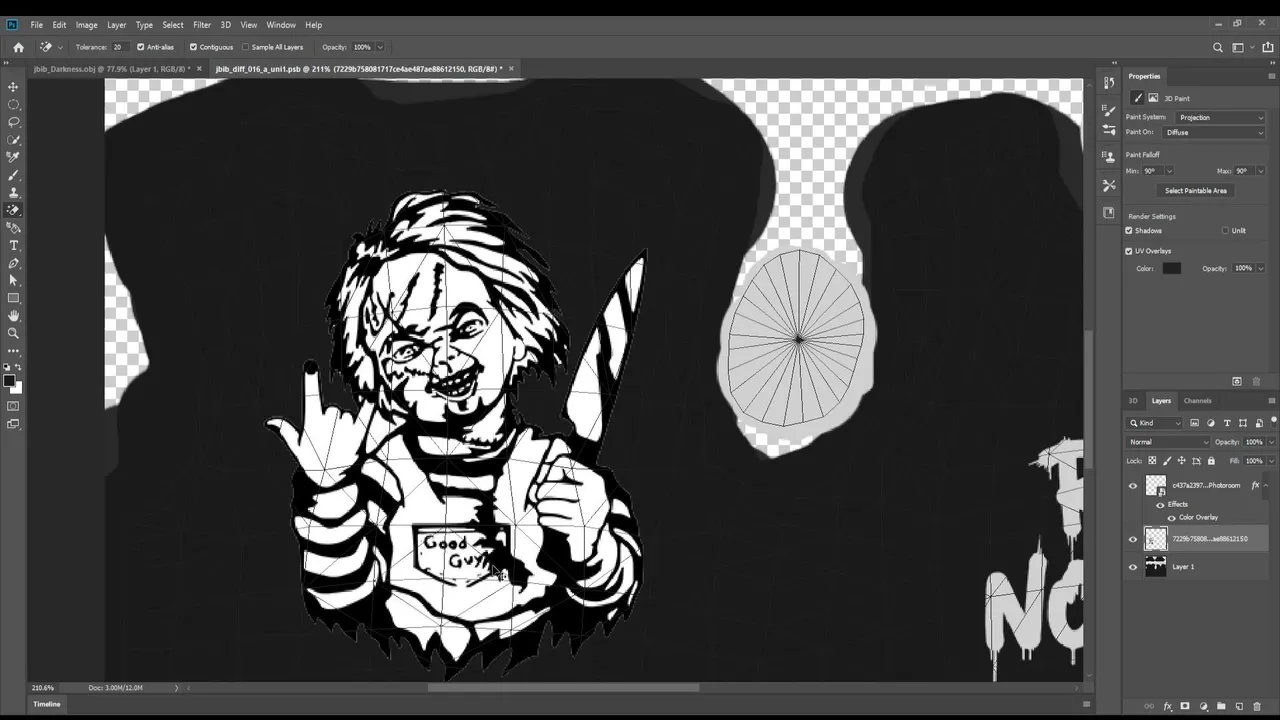Select the Magic Eraser tool
Screen dimensions: 1280x720
pos(14,210)
